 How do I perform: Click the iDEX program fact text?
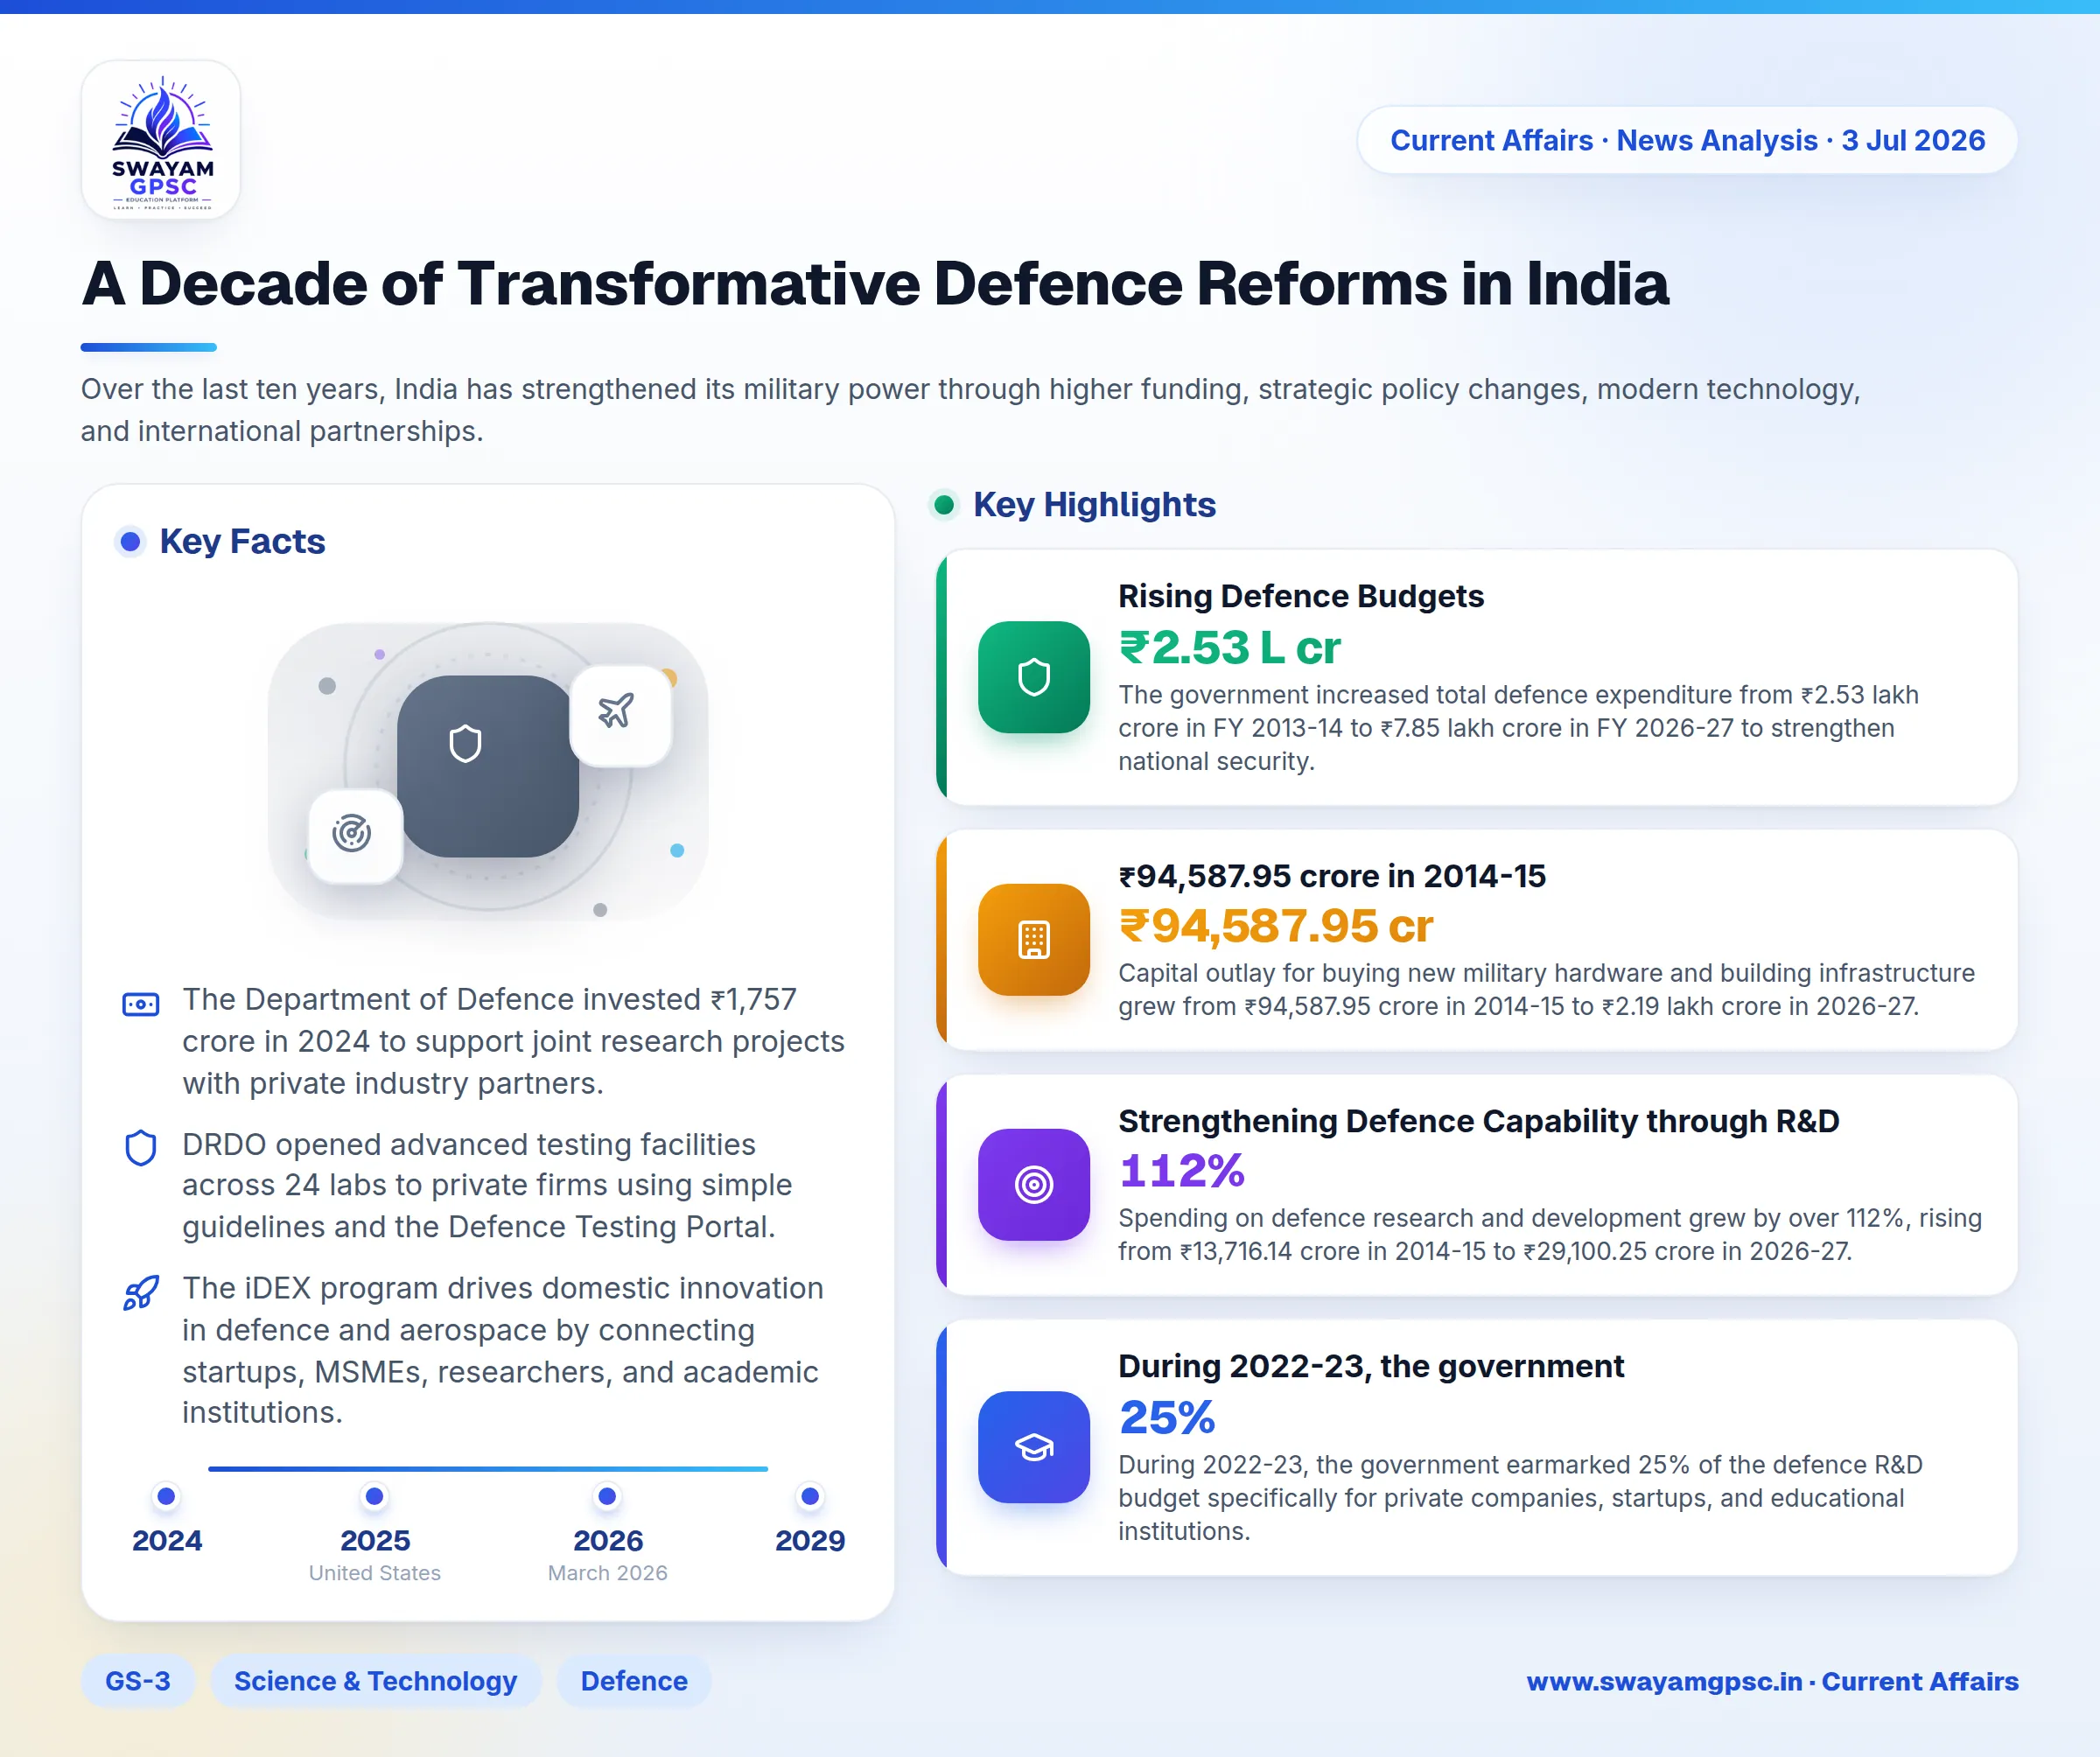[502, 1350]
